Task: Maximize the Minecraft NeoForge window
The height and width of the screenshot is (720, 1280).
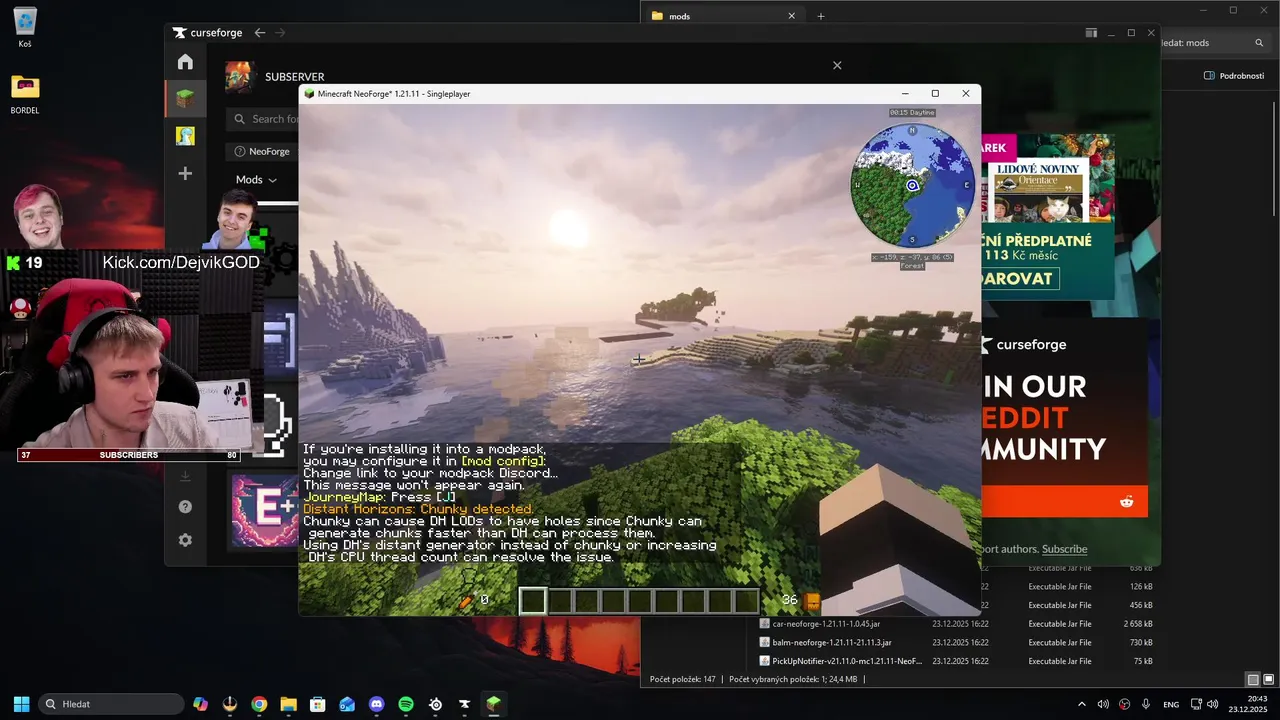Action: click(935, 94)
